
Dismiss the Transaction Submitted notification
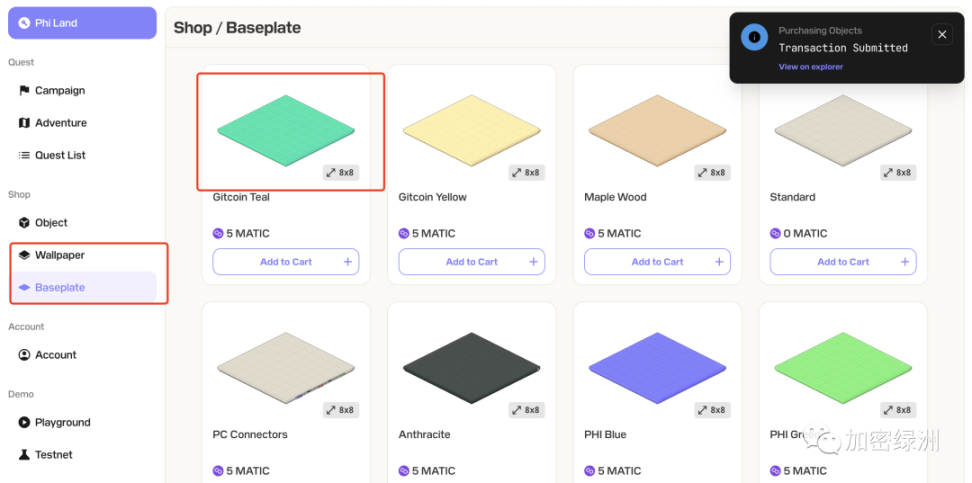click(942, 35)
